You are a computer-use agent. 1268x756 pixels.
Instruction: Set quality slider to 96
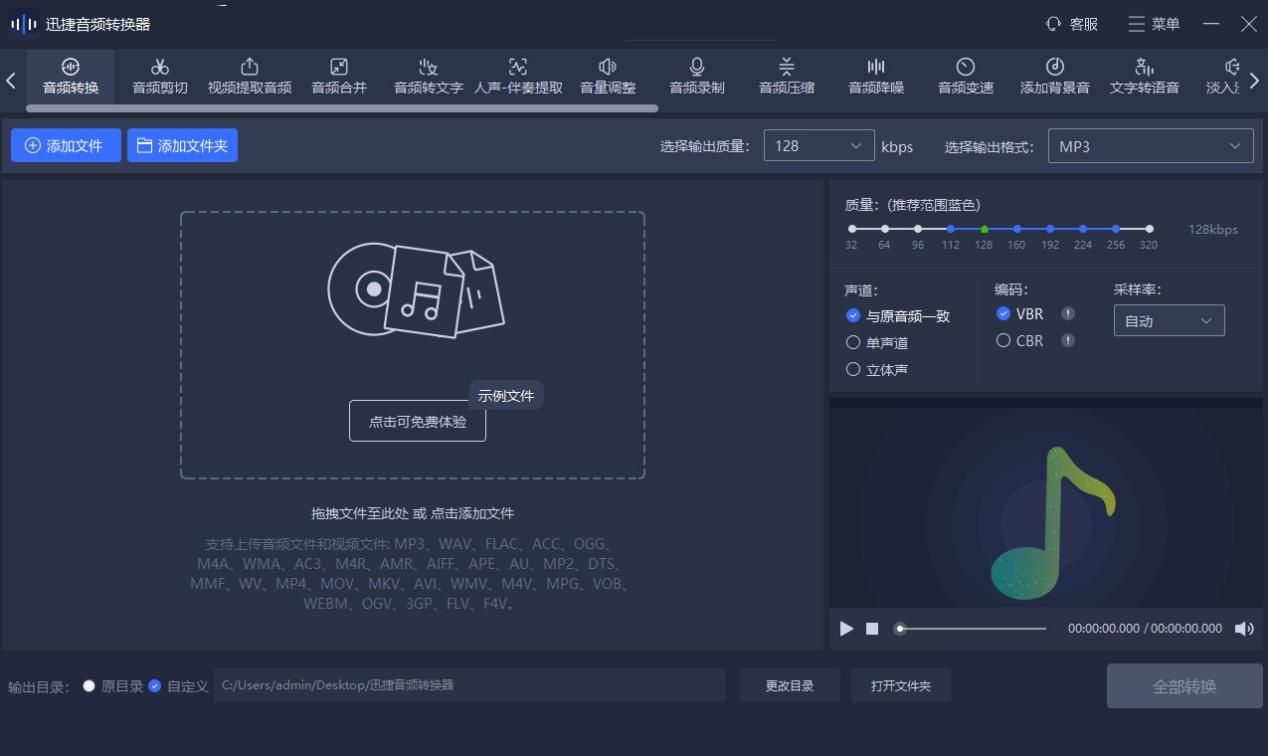[x=918, y=229]
